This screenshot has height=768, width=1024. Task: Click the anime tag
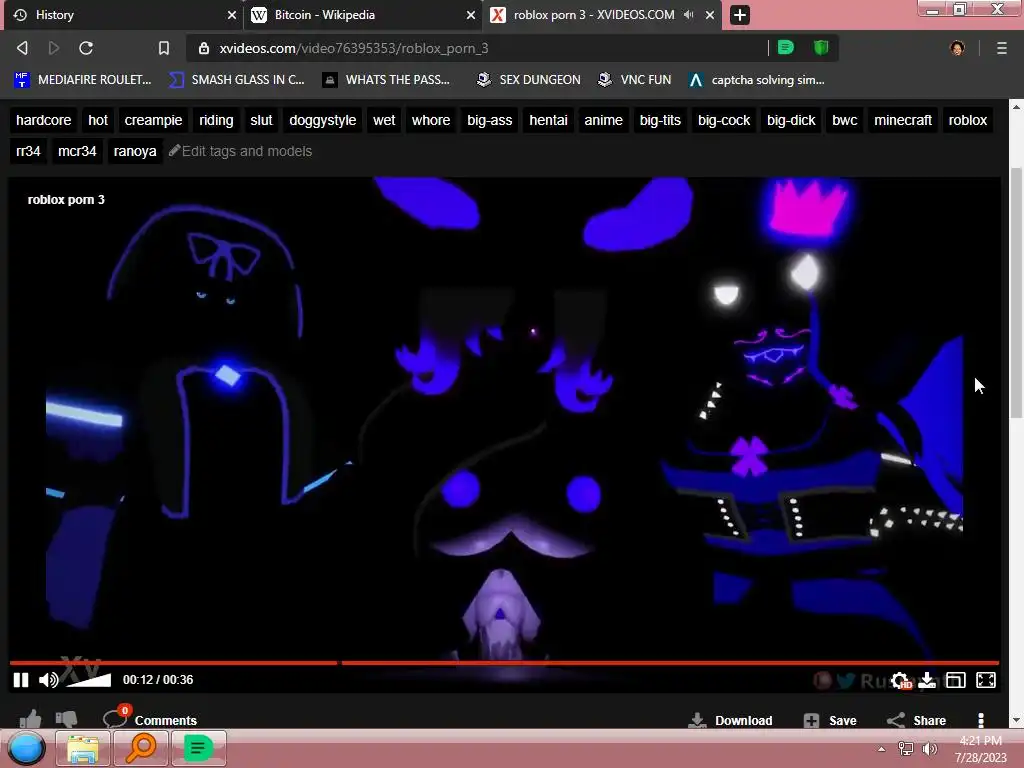pyautogui.click(x=603, y=120)
